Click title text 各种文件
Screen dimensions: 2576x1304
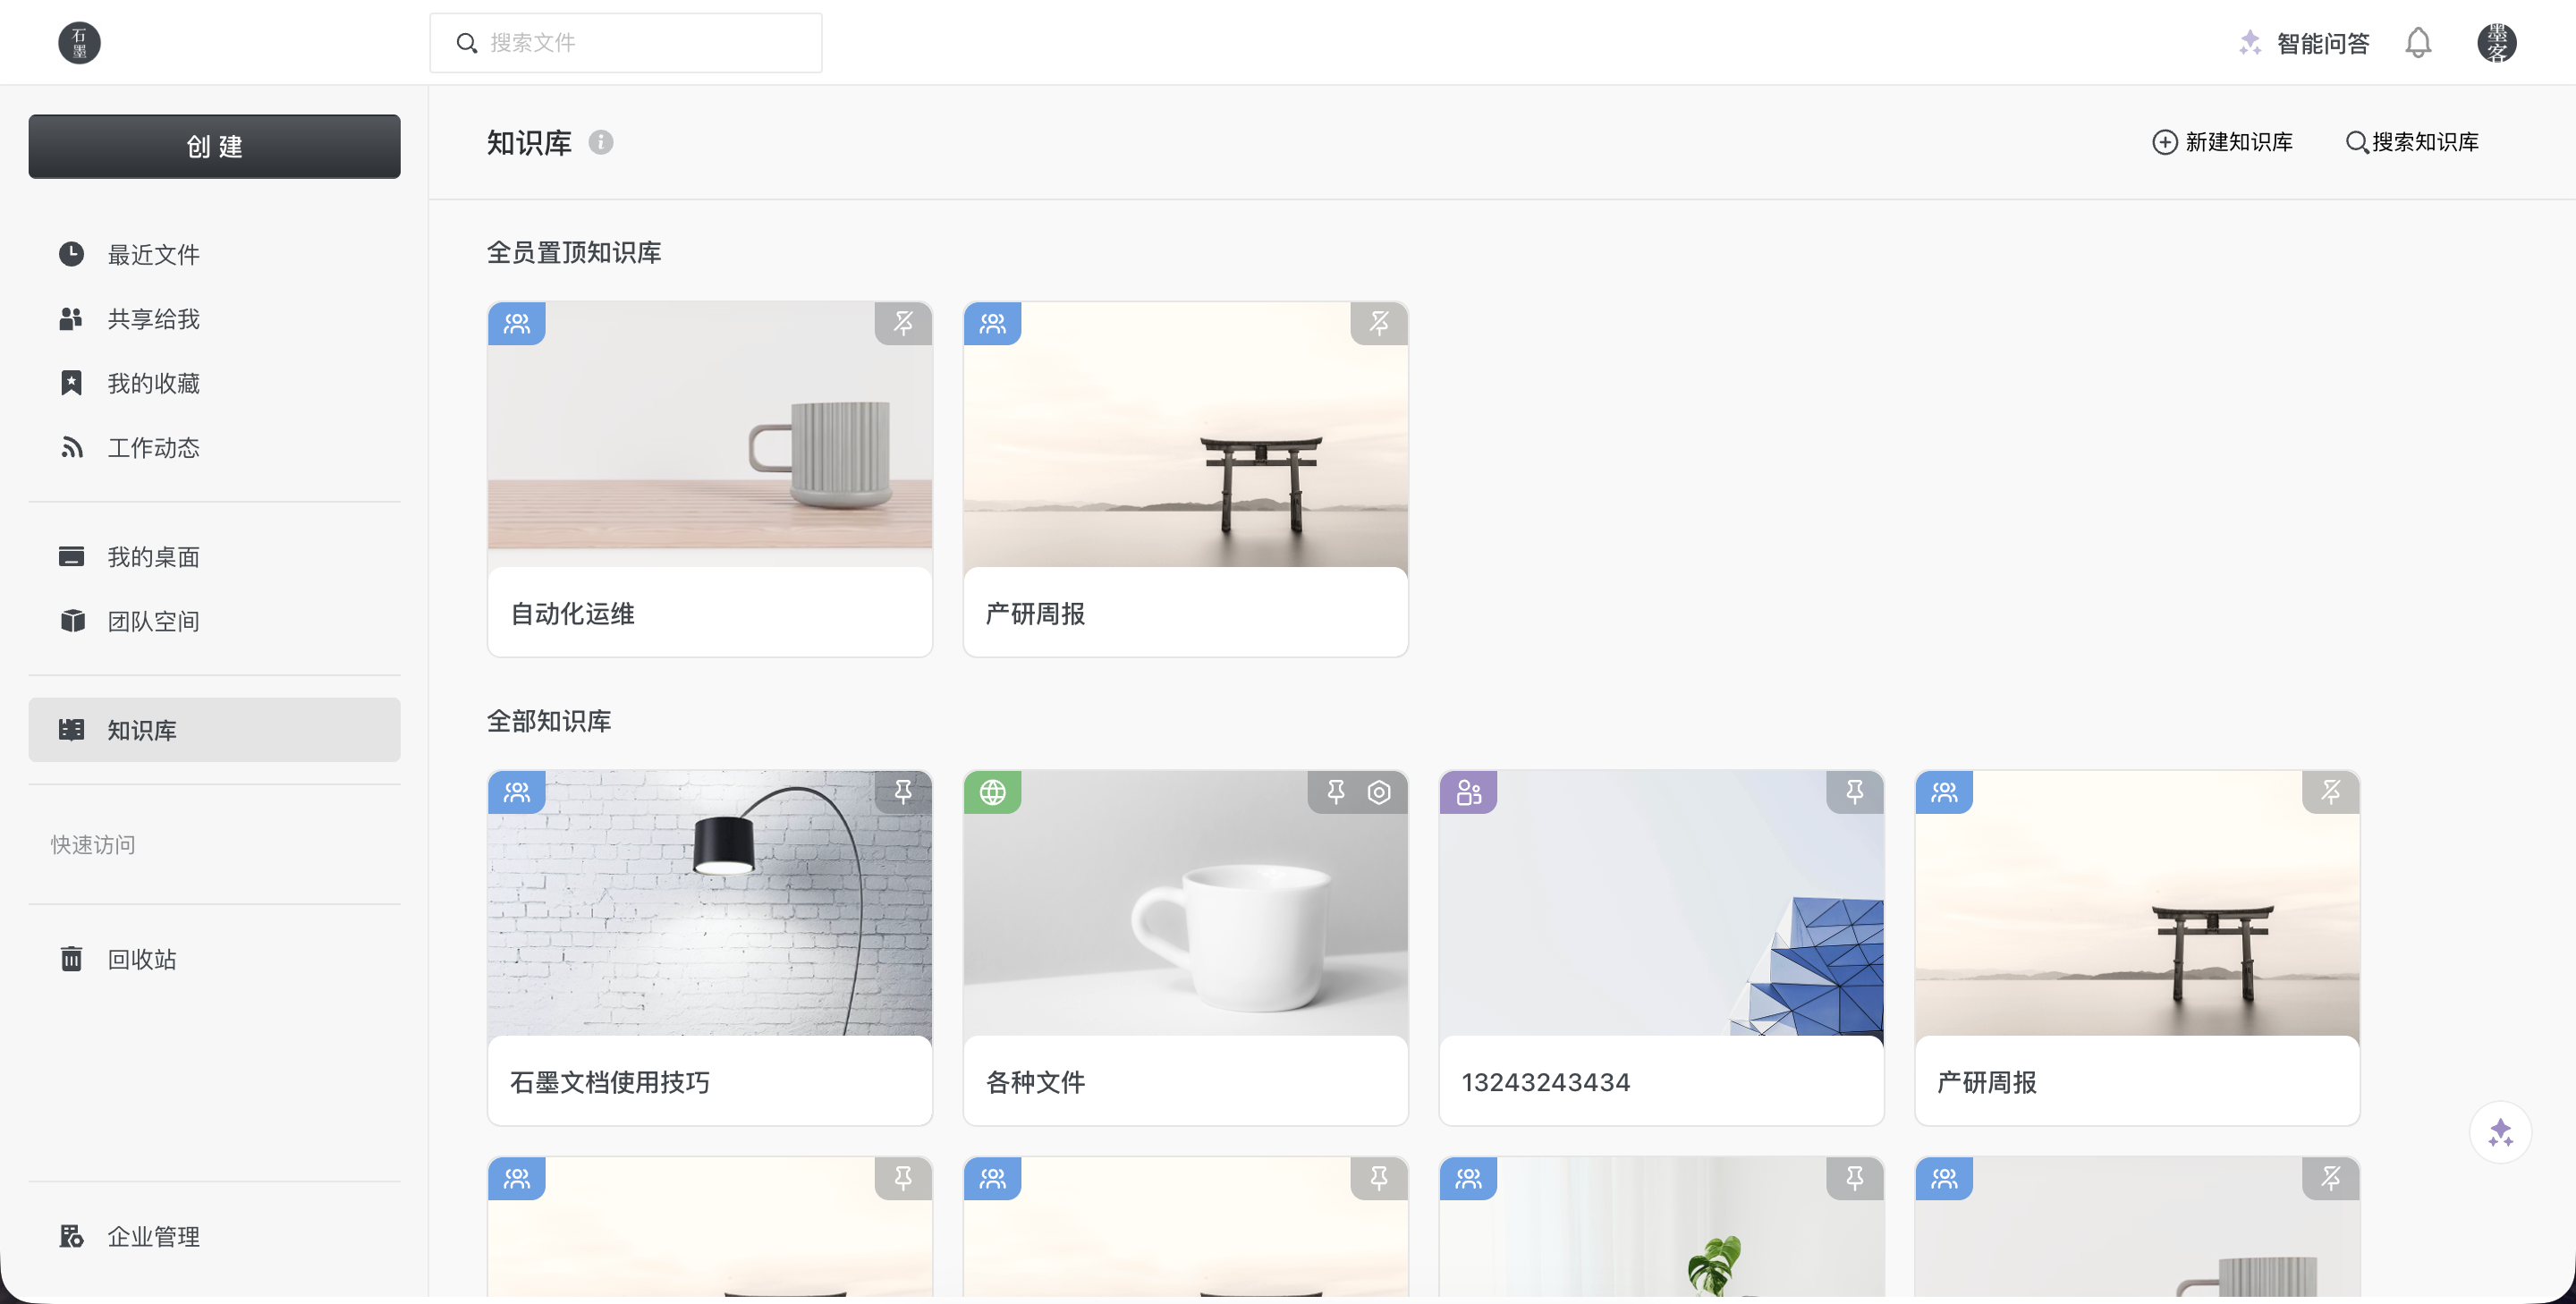(1035, 1082)
